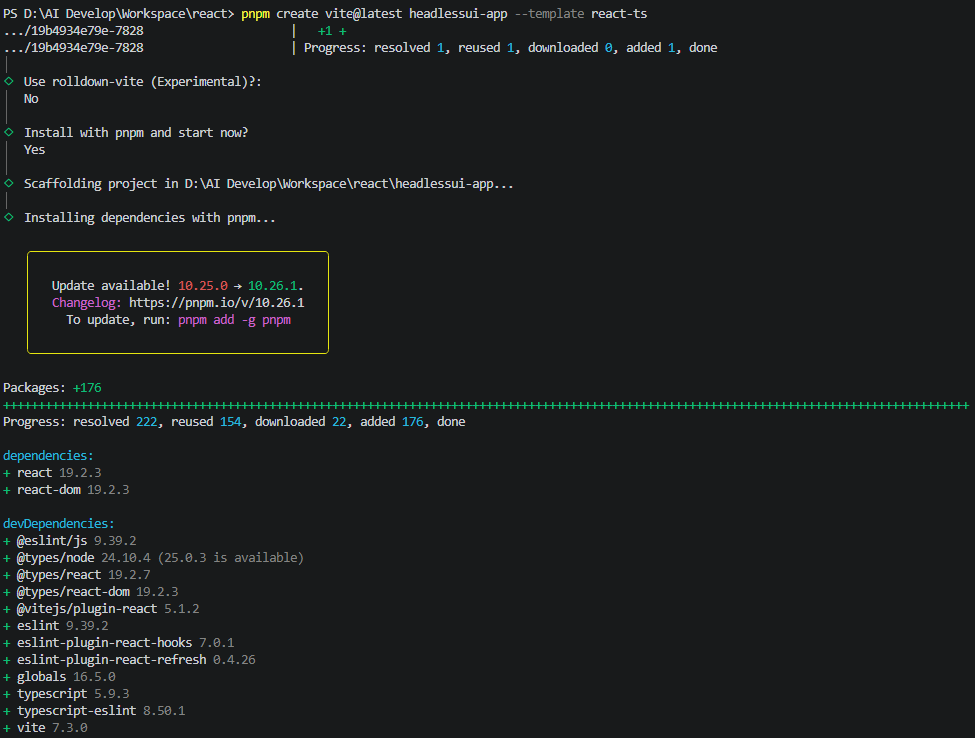The width and height of the screenshot is (975, 738).
Task: Click the 'eslint-plugin-react-refresh 0.4.26' line
Action: pyautogui.click(x=129, y=660)
